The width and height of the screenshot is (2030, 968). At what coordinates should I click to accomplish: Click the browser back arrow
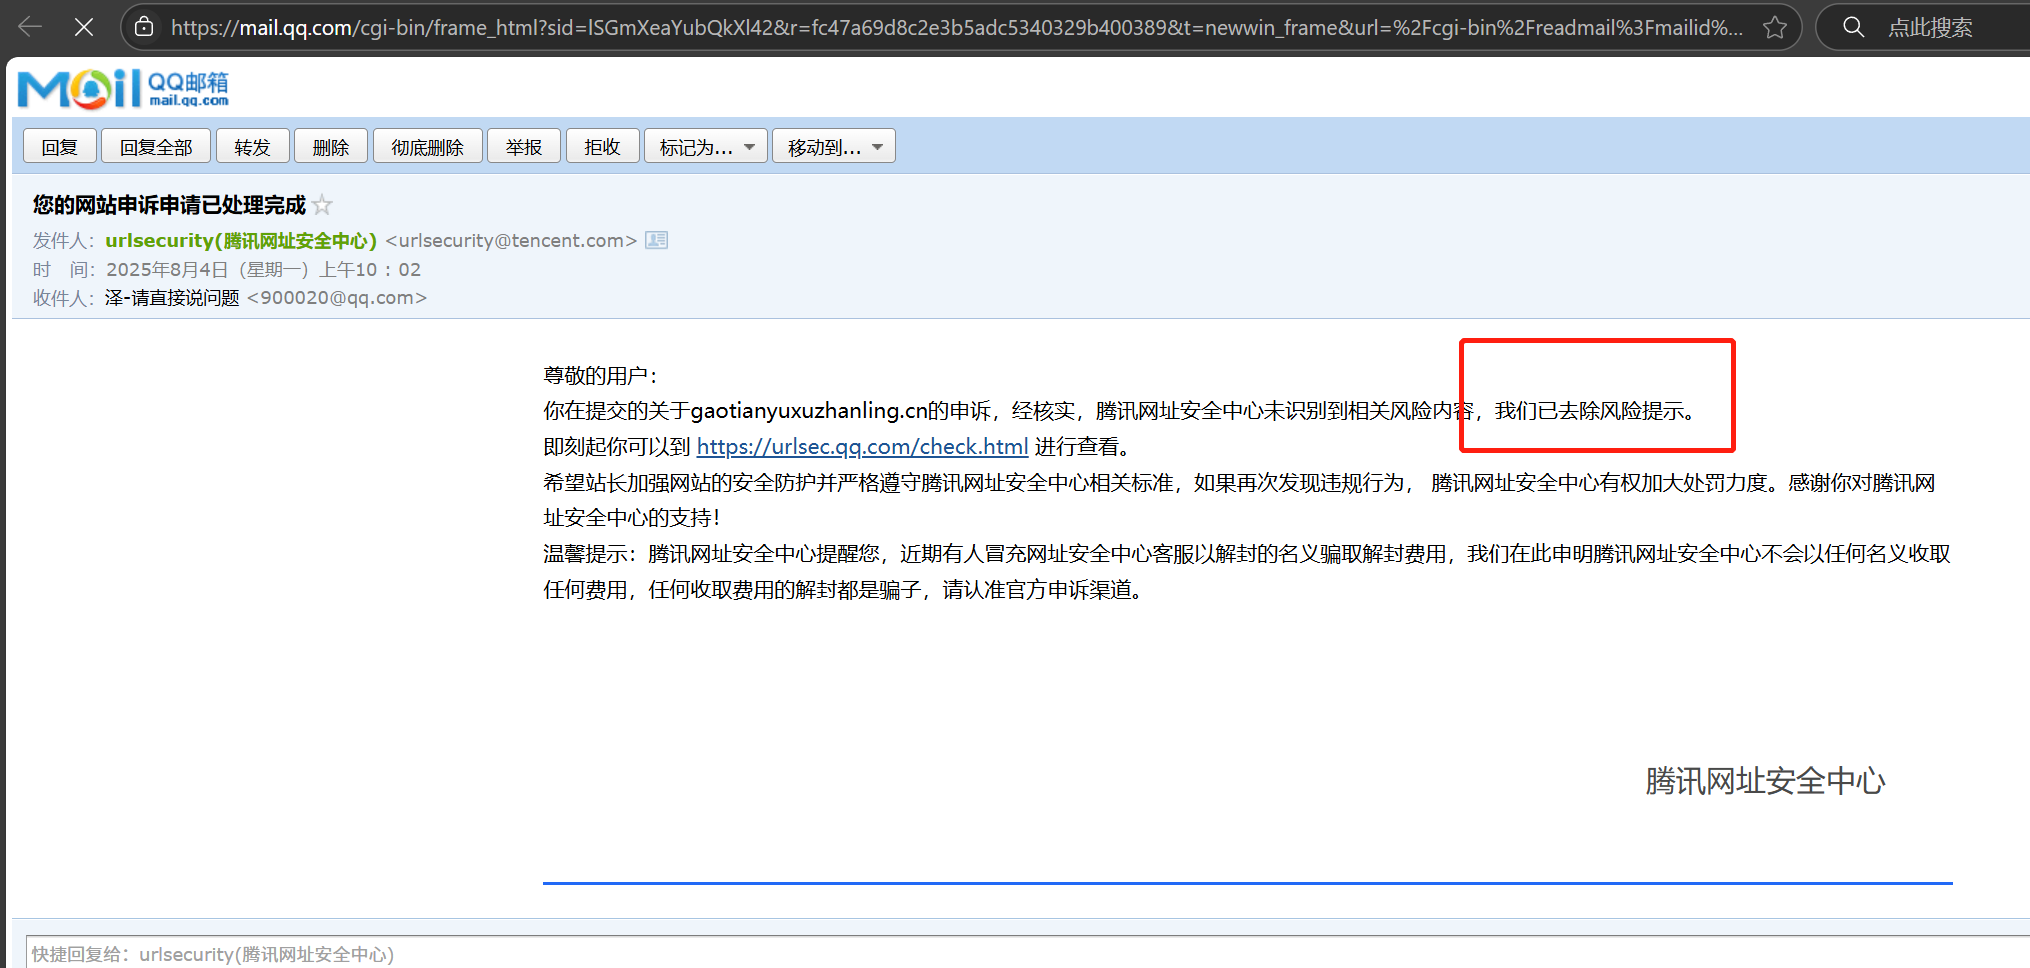[30, 27]
